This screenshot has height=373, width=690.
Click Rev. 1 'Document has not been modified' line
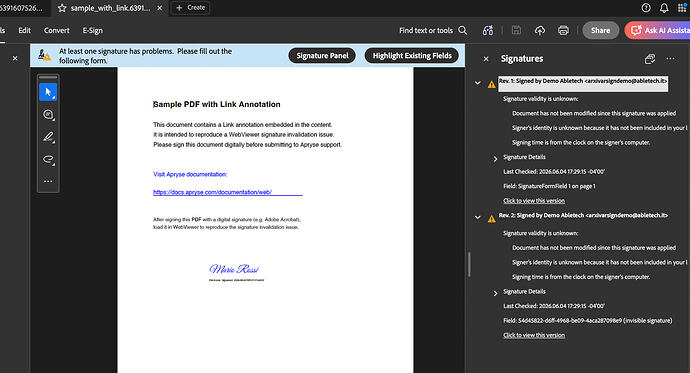click(594, 113)
